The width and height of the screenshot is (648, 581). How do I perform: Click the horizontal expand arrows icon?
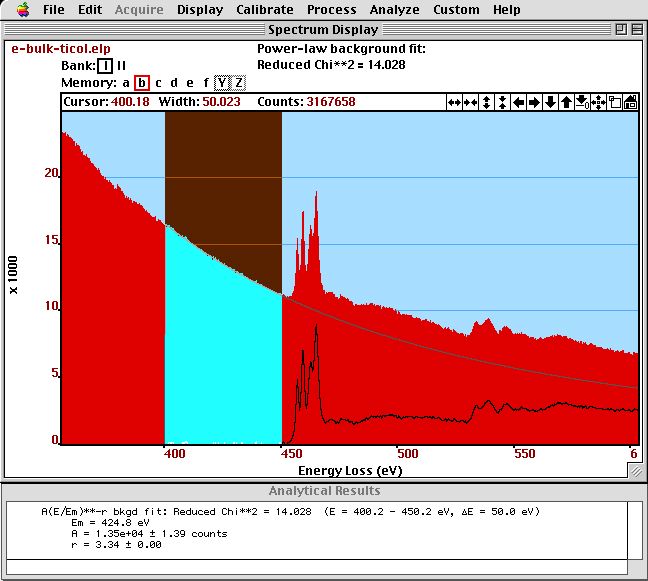click(454, 102)
